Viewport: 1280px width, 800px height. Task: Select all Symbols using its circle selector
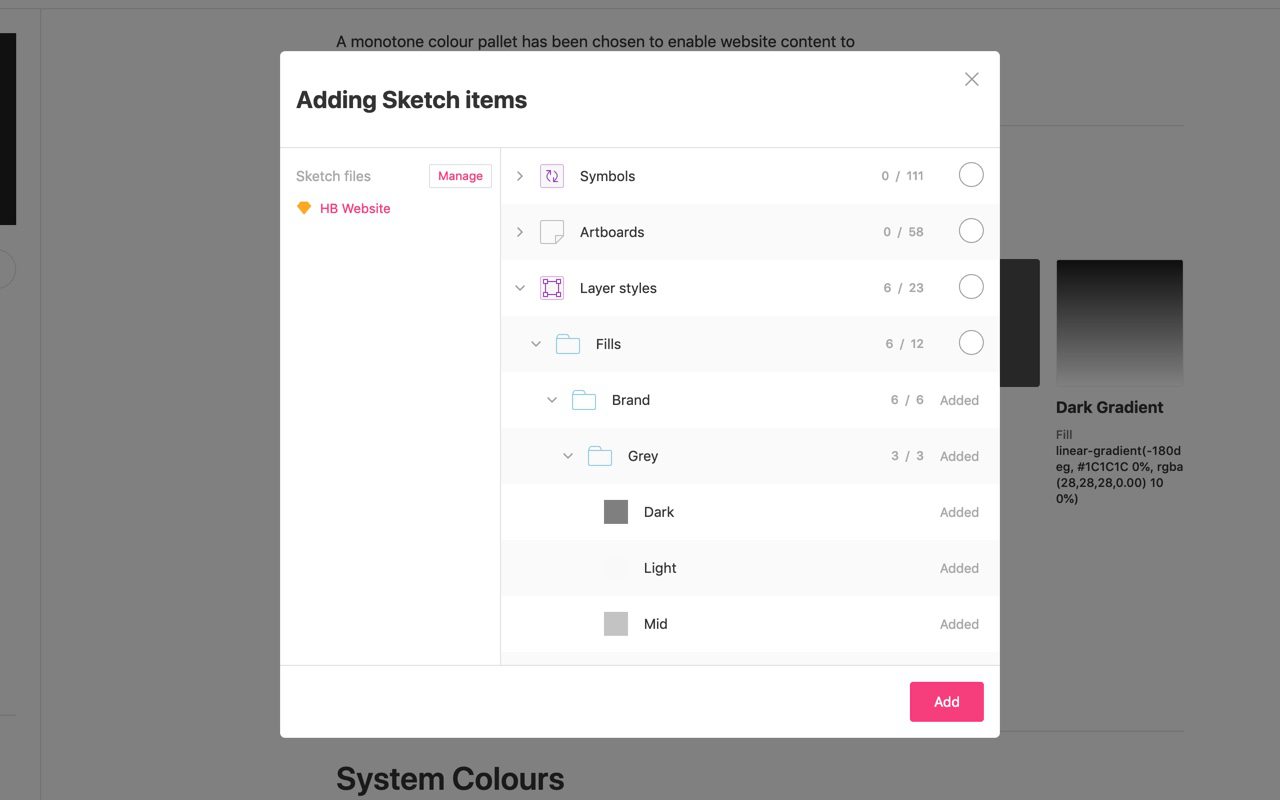coord(971,174)
